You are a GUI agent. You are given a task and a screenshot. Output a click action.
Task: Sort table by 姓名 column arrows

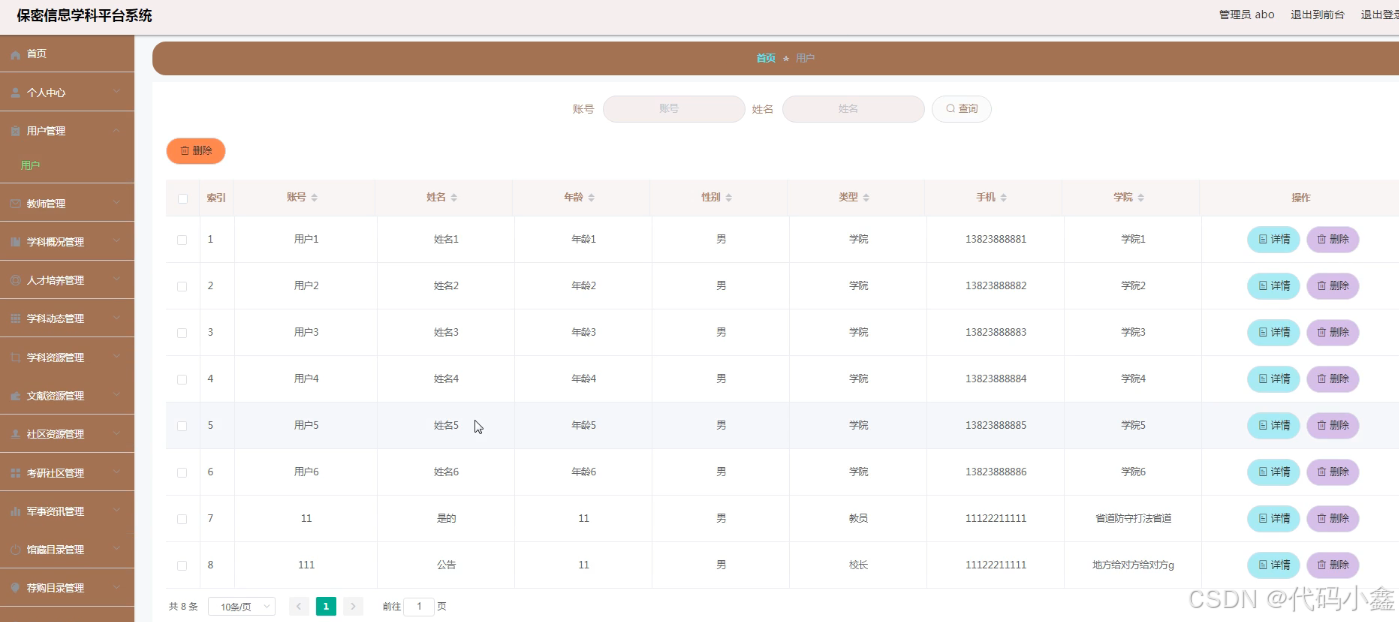click(453, 198)
